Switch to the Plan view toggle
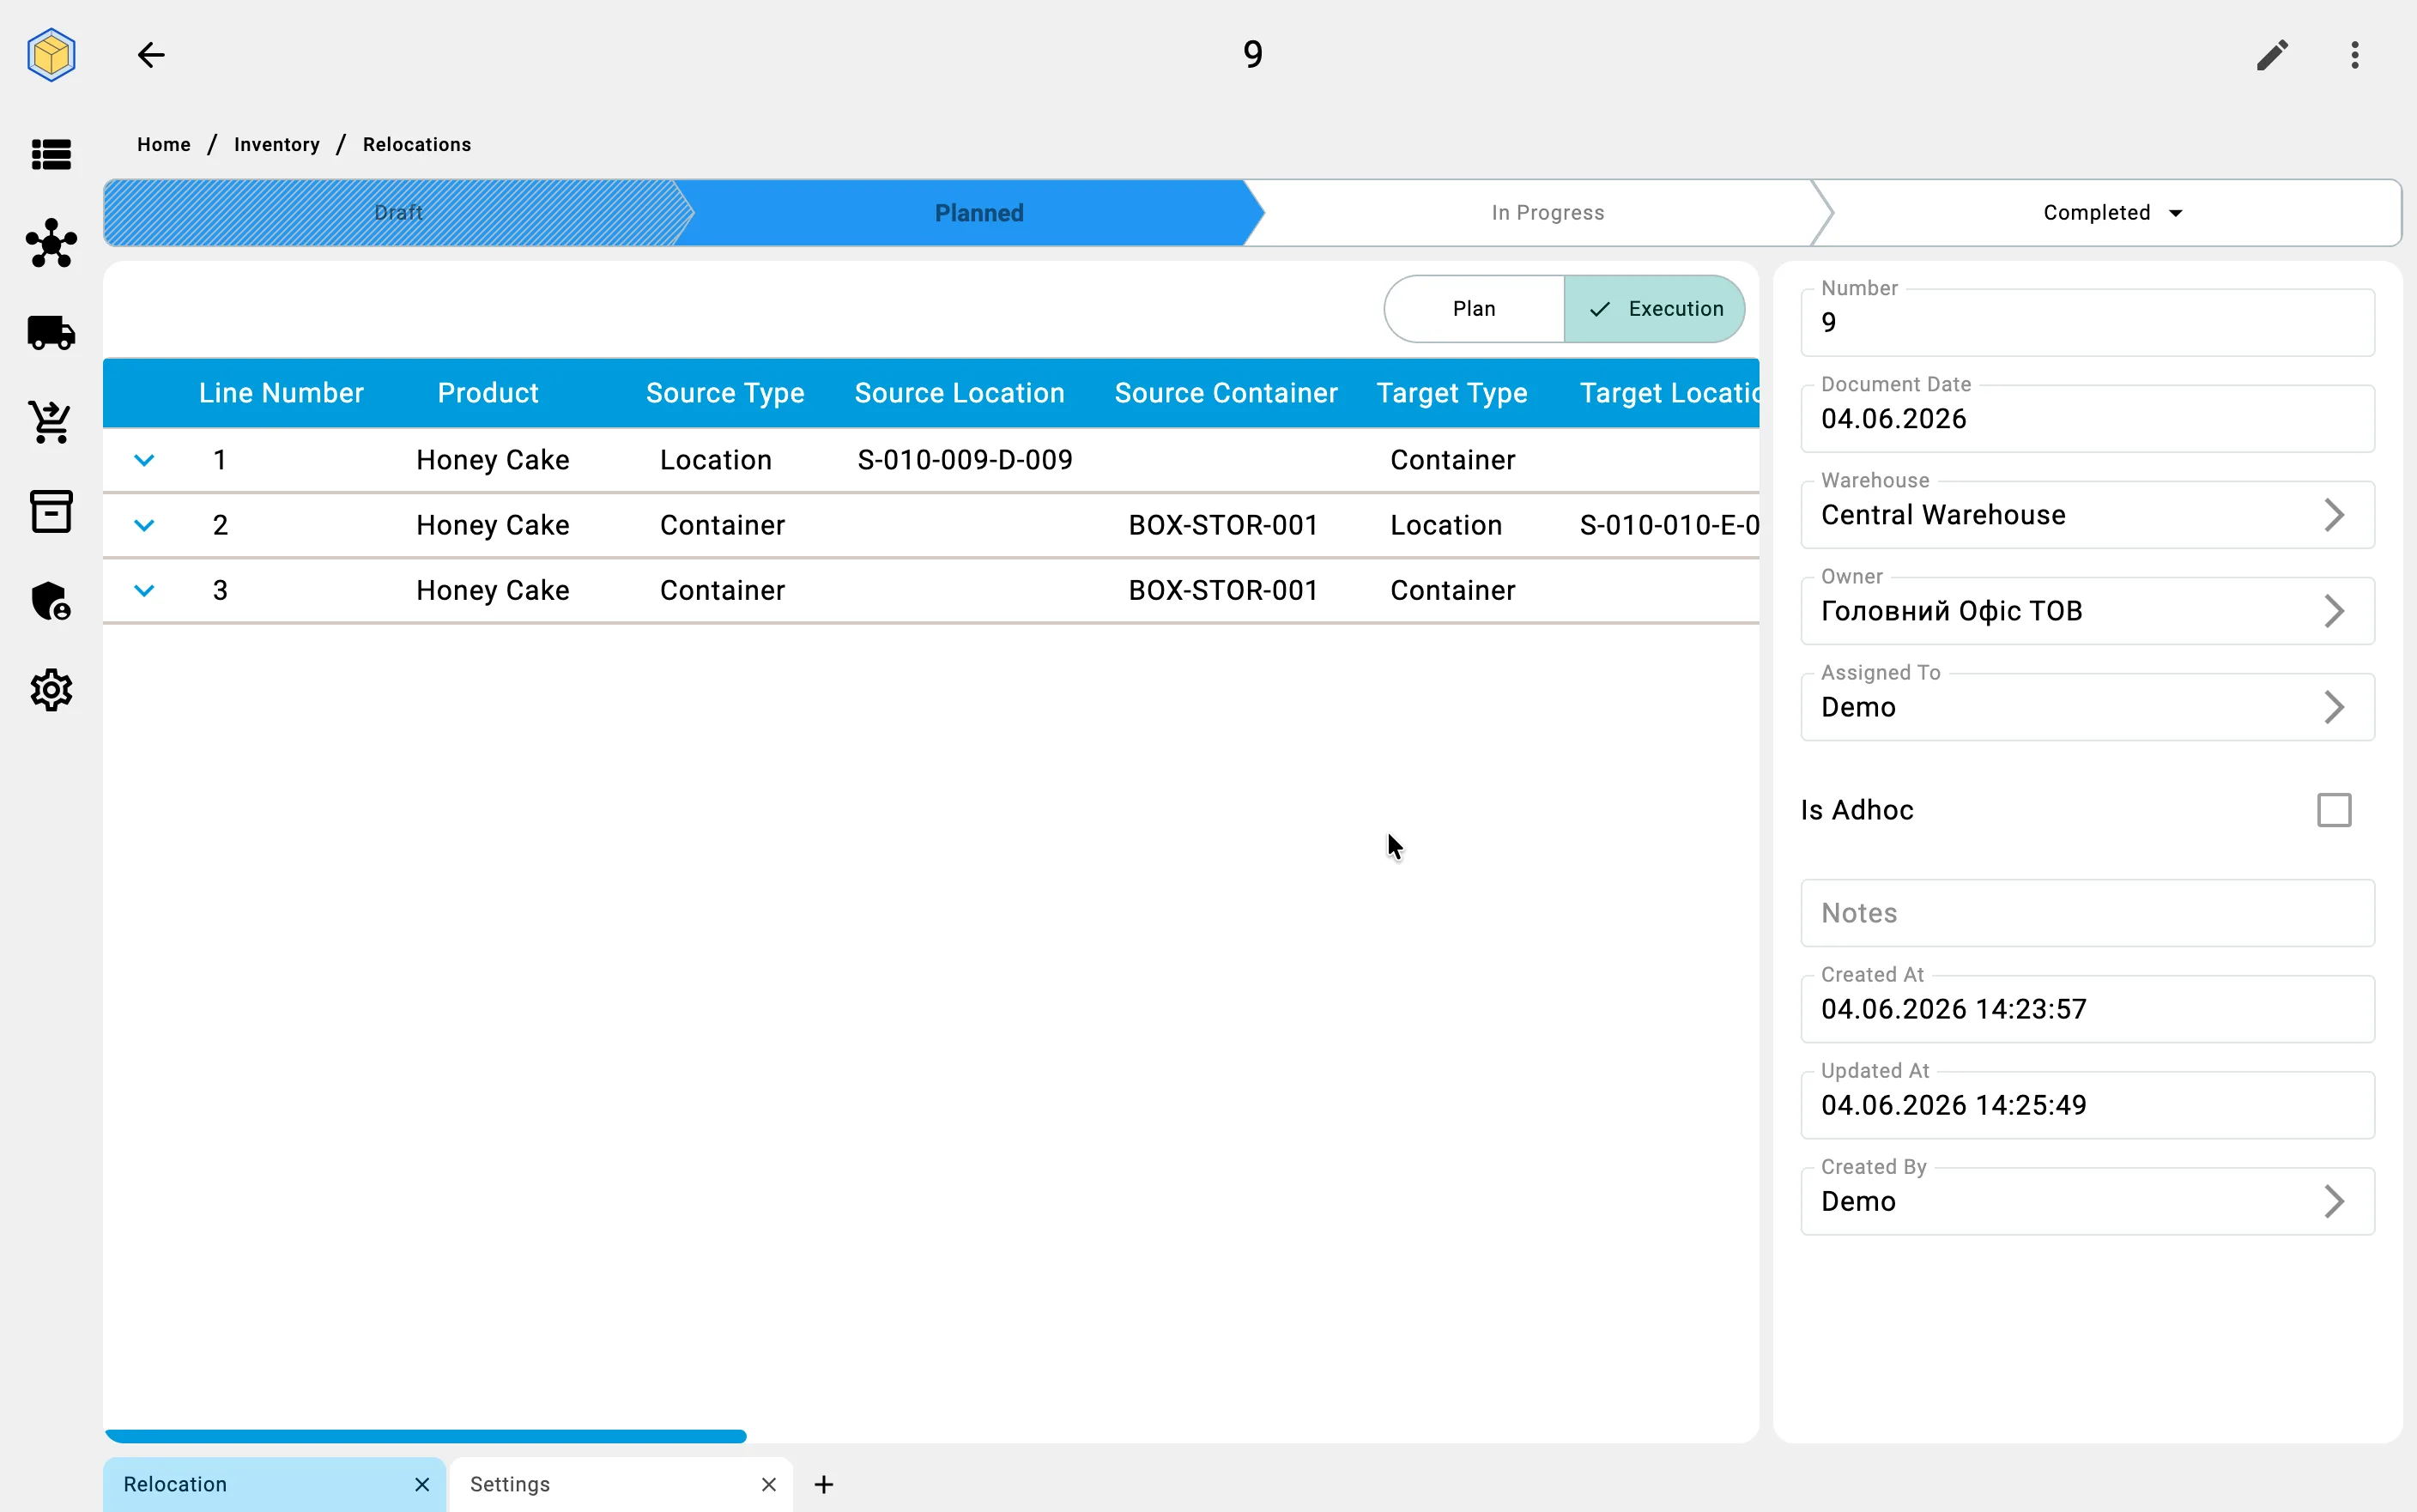This screenshot has height=1512, width=2417. pos(1474,309)
